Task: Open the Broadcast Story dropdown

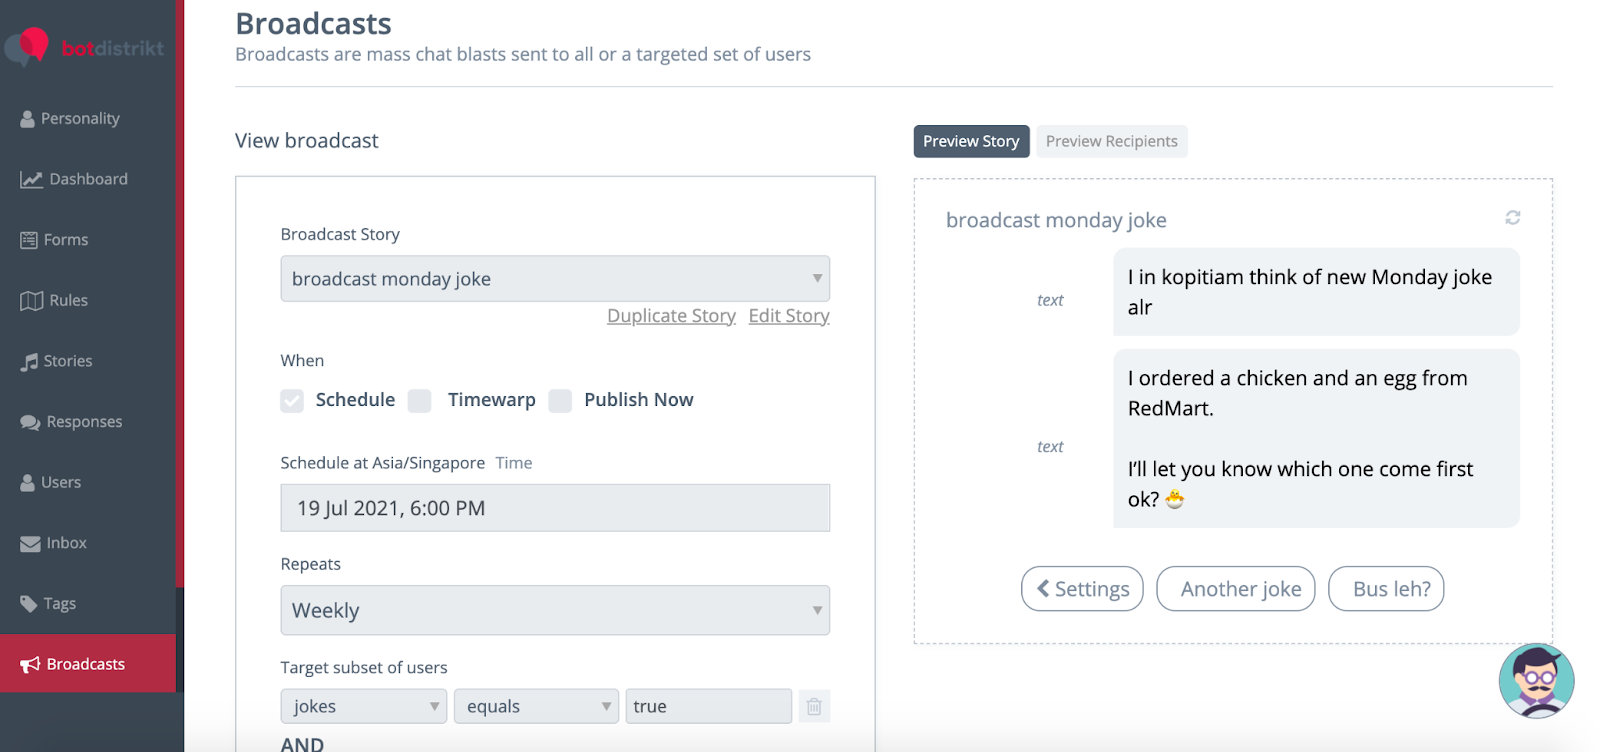Action: (x=555, y=279)
